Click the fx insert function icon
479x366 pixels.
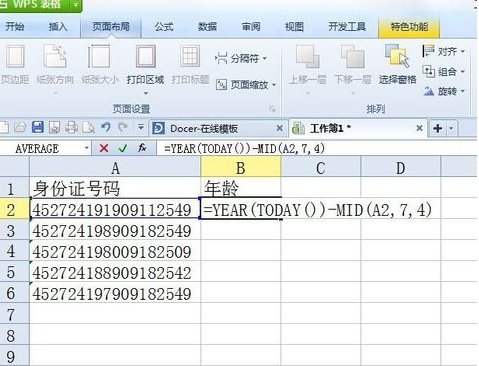[142, 148]
